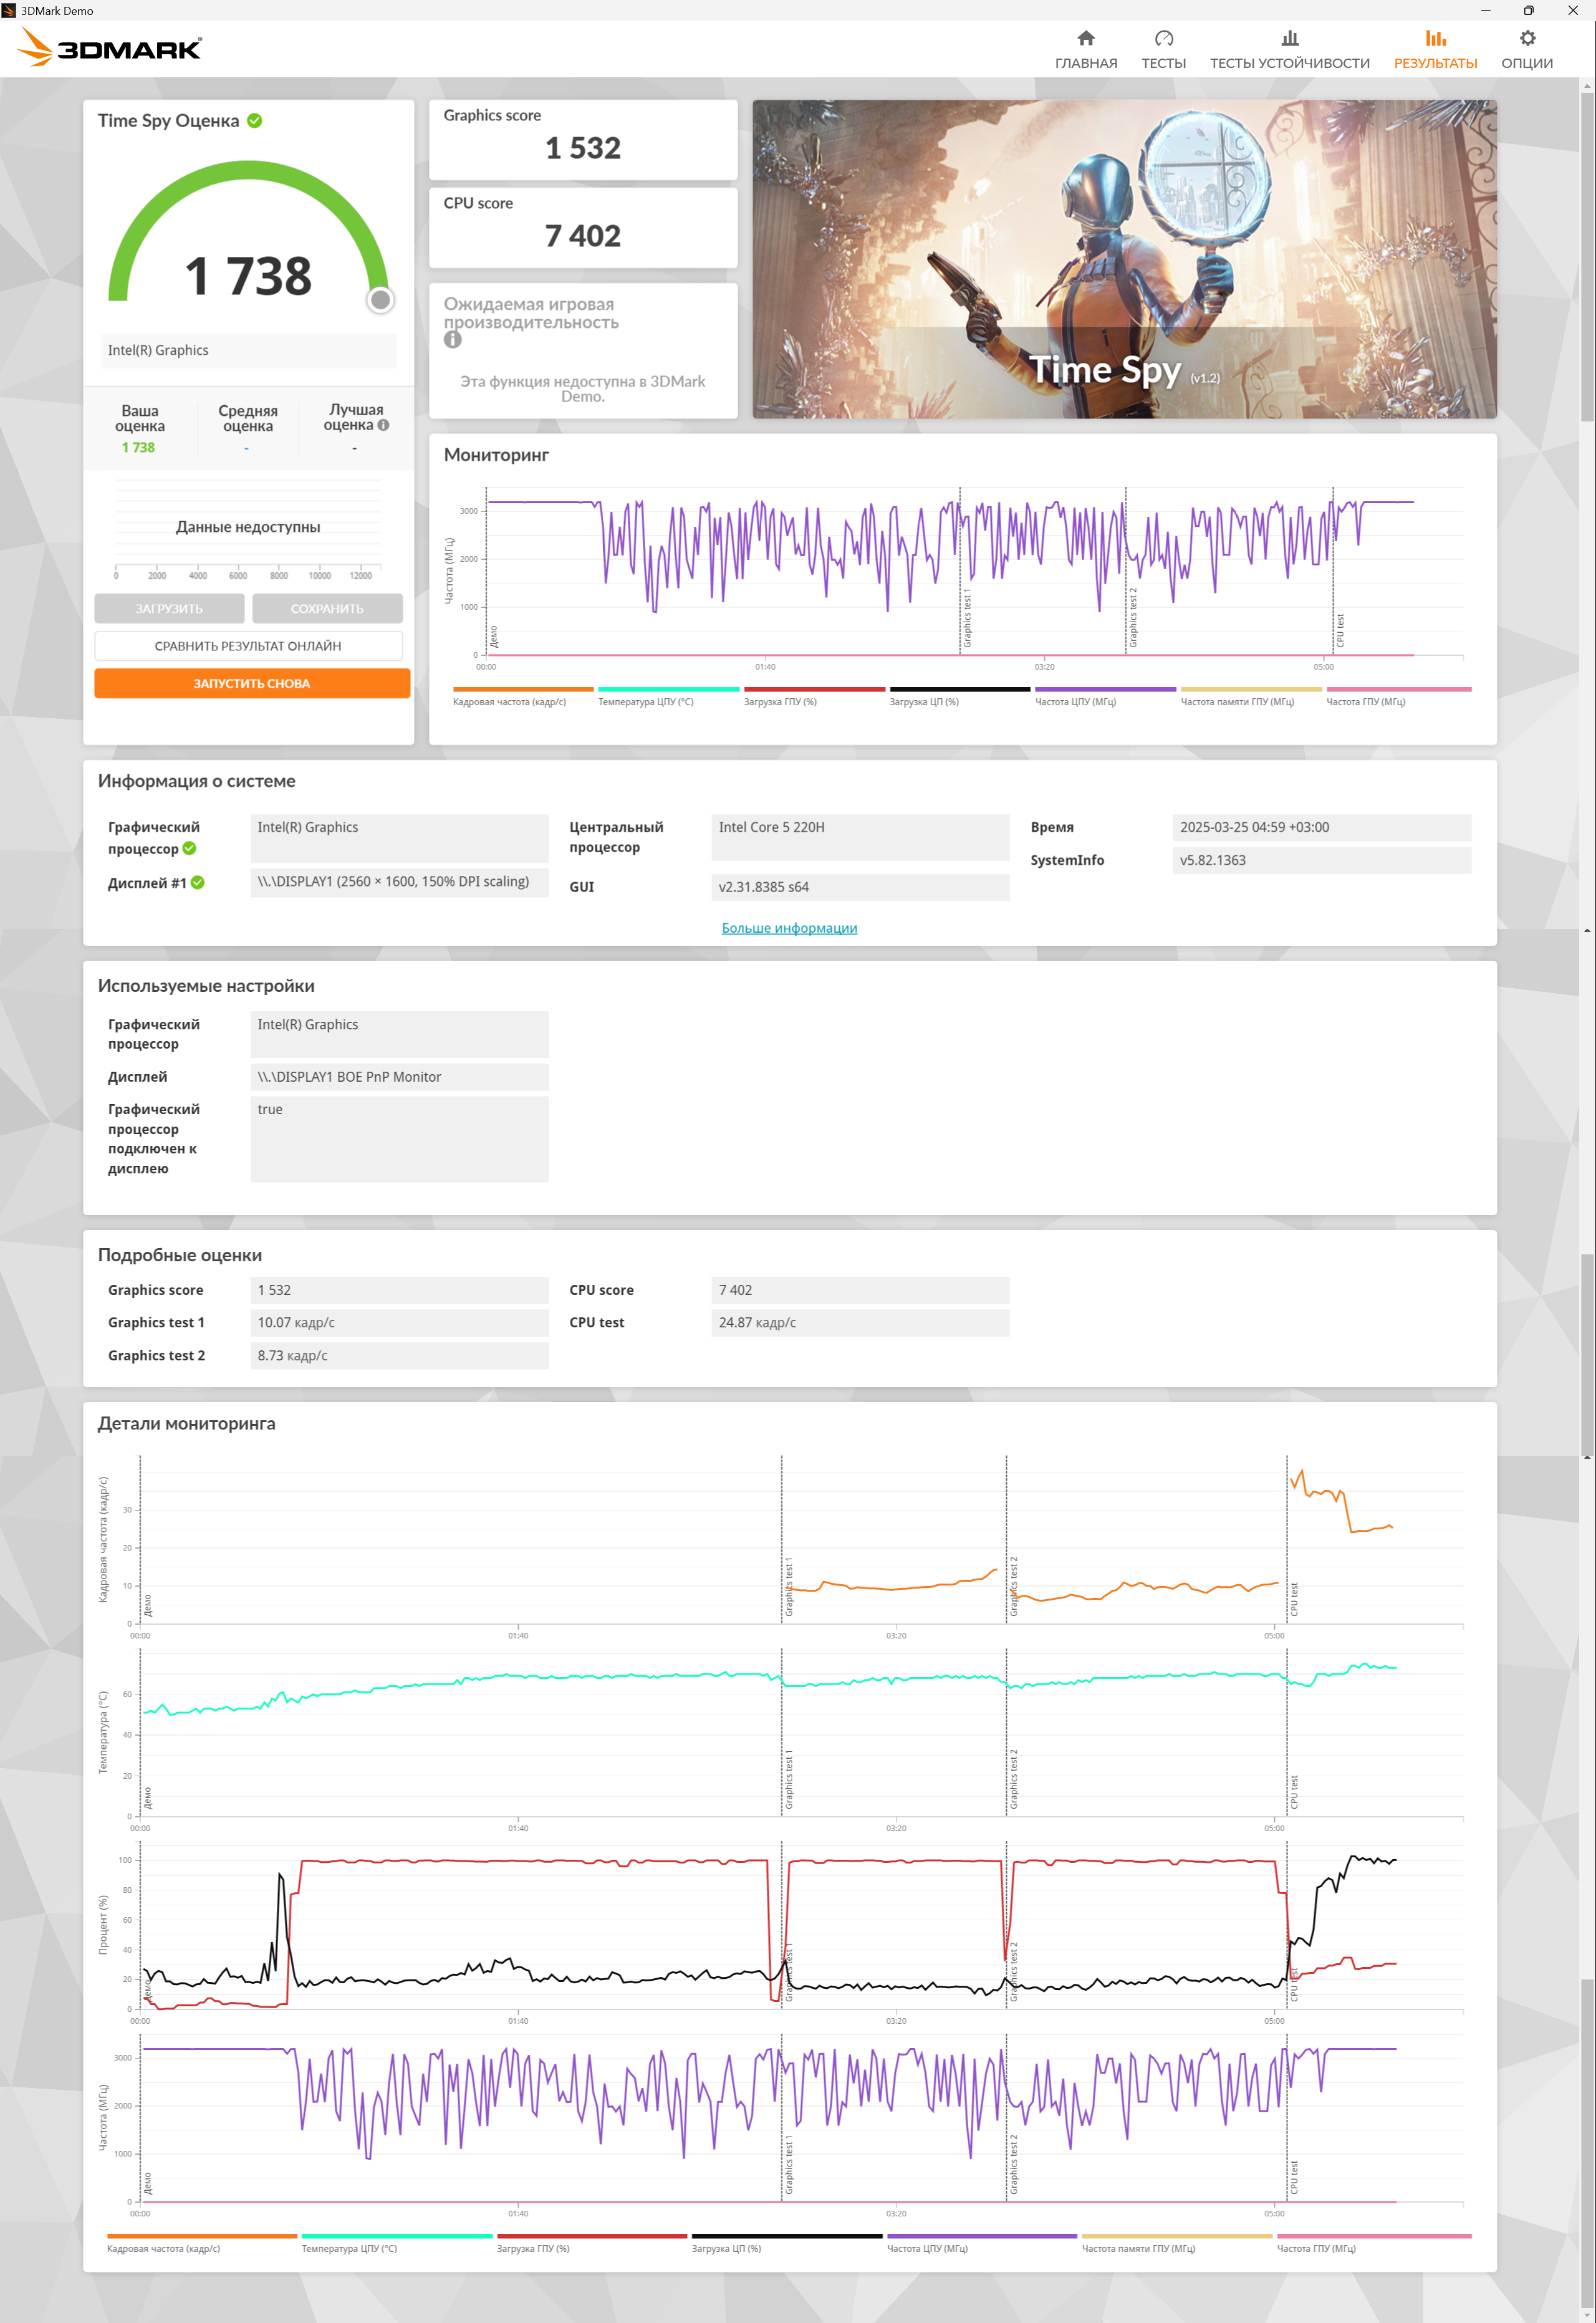Image resolution: width=1596 pixels, height=2323 pixels.
Task: Open the ОПЦИИ gear icon
Action: (1526, 38)
